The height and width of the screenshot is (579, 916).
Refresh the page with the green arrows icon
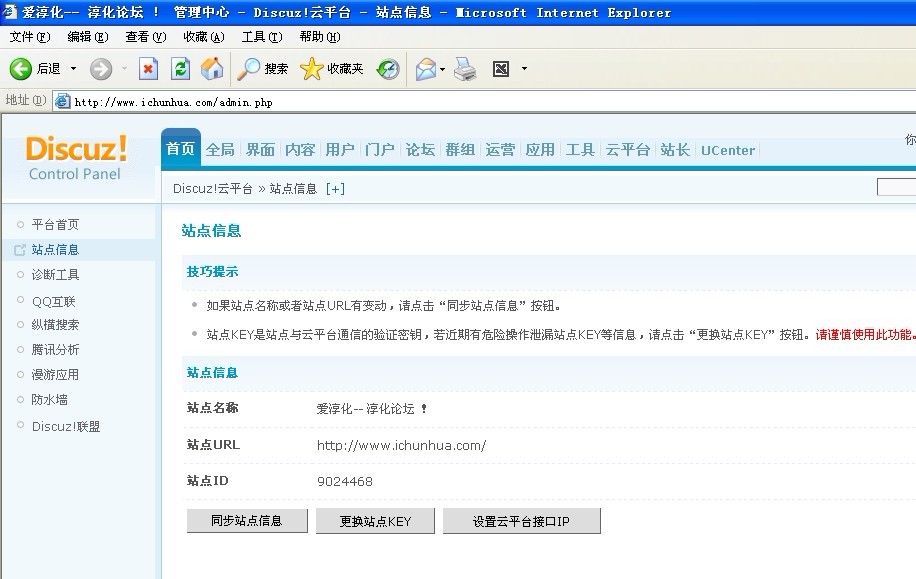[181, 69]
